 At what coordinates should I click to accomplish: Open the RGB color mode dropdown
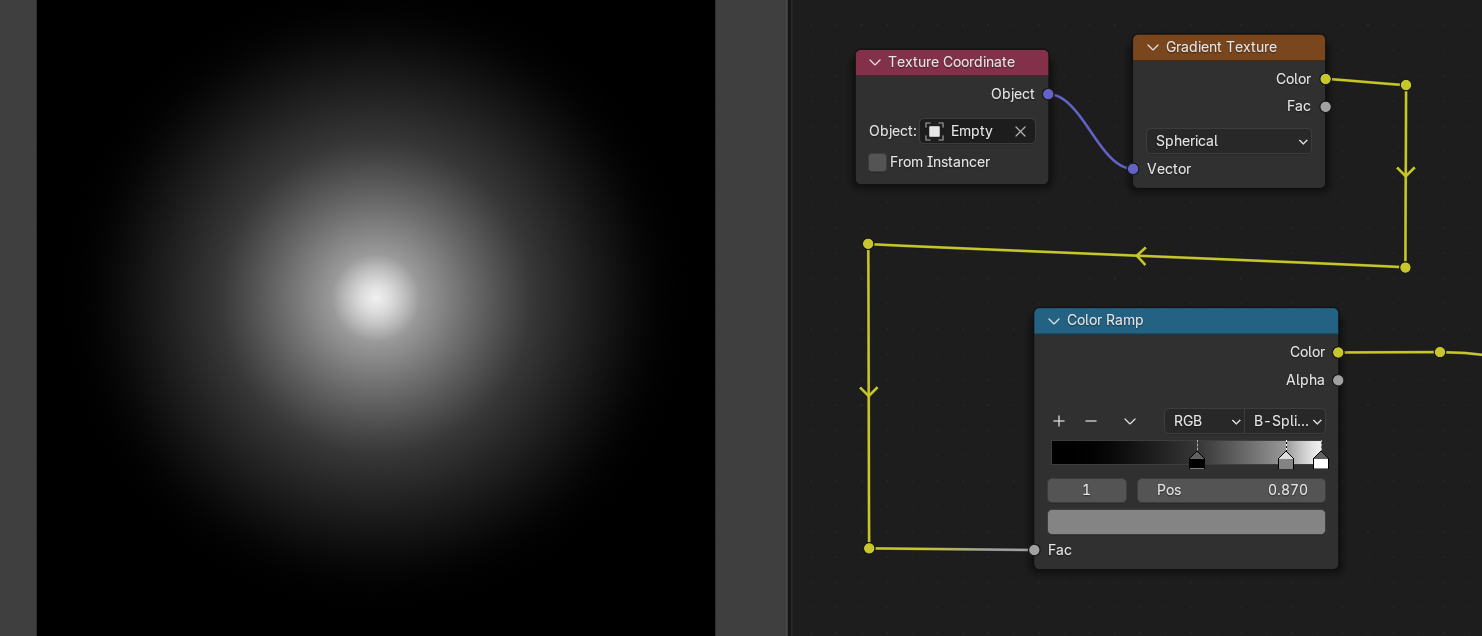[x=1204, y=421]
